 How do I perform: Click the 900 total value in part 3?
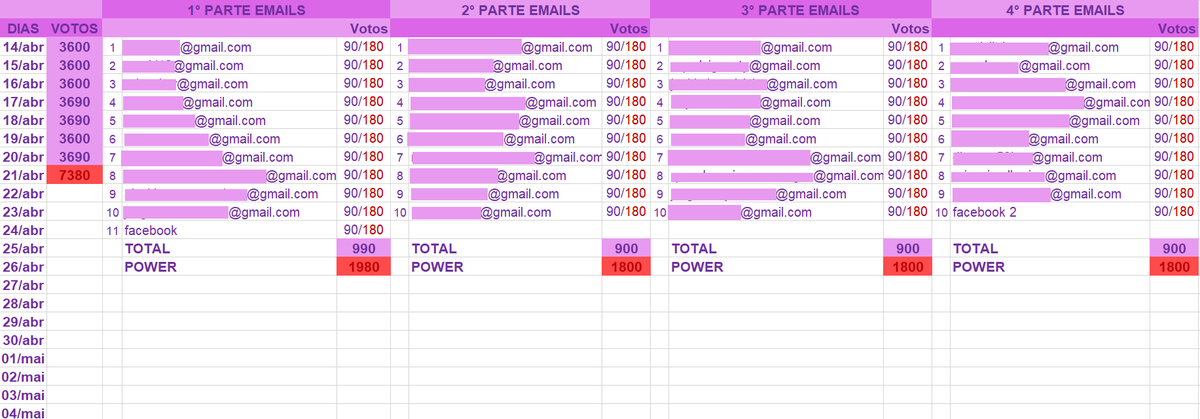[x=907, y=249]
